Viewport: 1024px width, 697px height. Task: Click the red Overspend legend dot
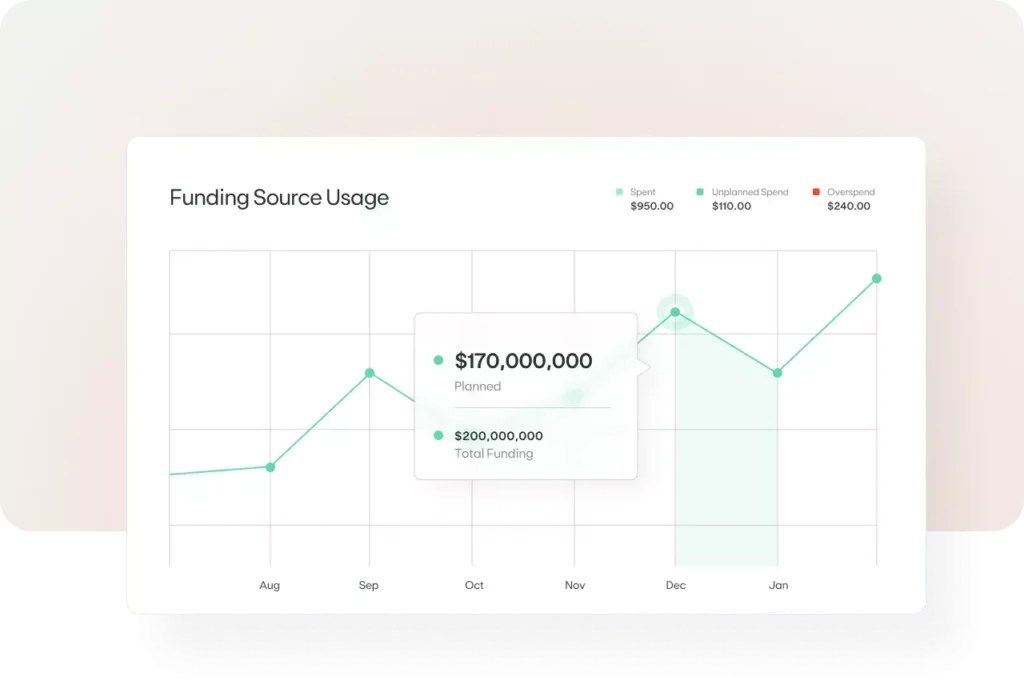[817, 192]
